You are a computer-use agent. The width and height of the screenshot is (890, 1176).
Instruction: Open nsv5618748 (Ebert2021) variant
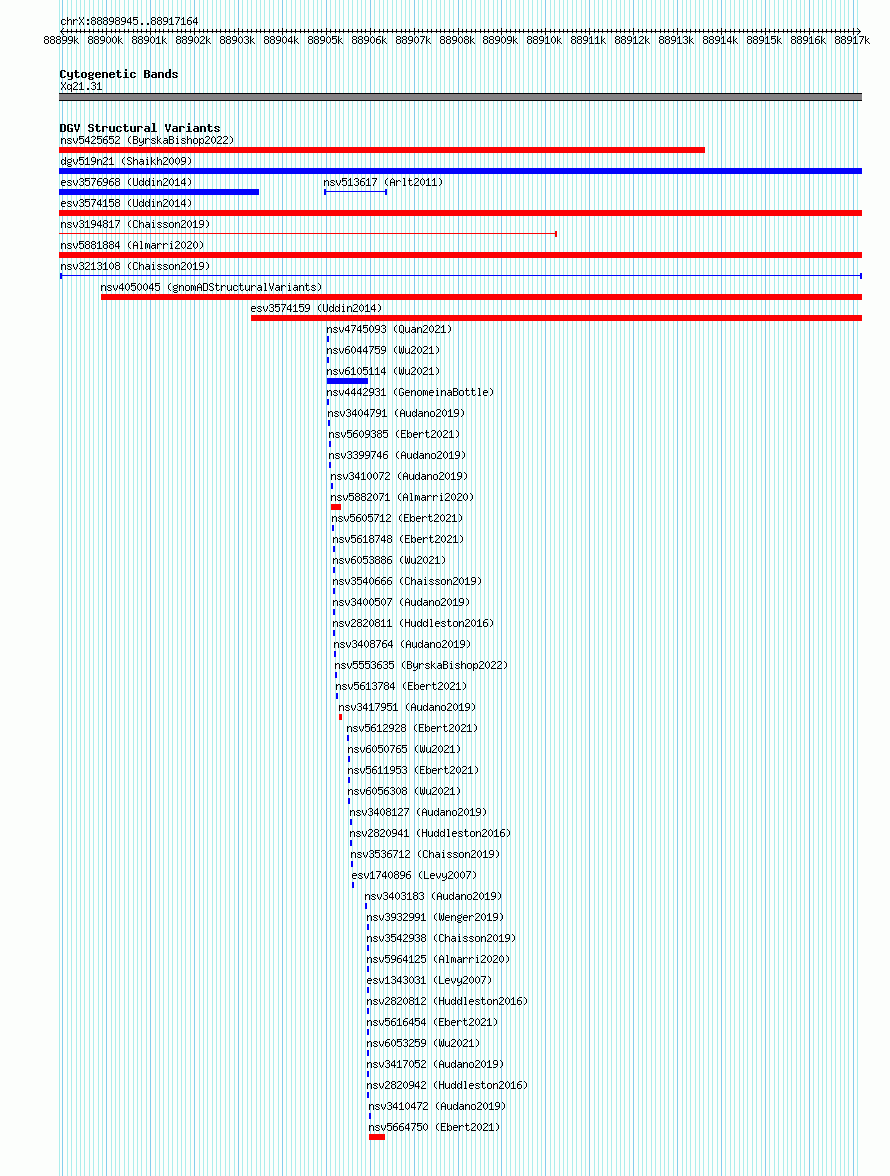(398, 539)
